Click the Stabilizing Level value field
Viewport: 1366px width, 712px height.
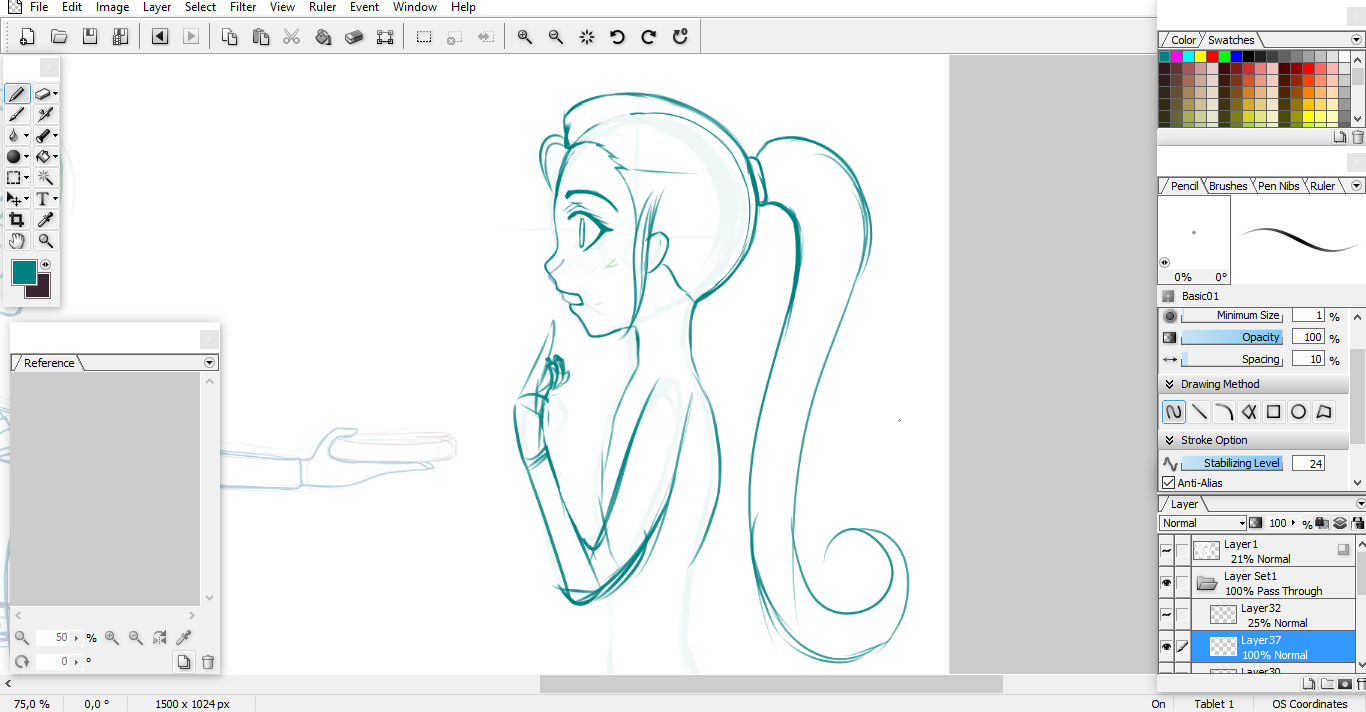coord(1307,463)
